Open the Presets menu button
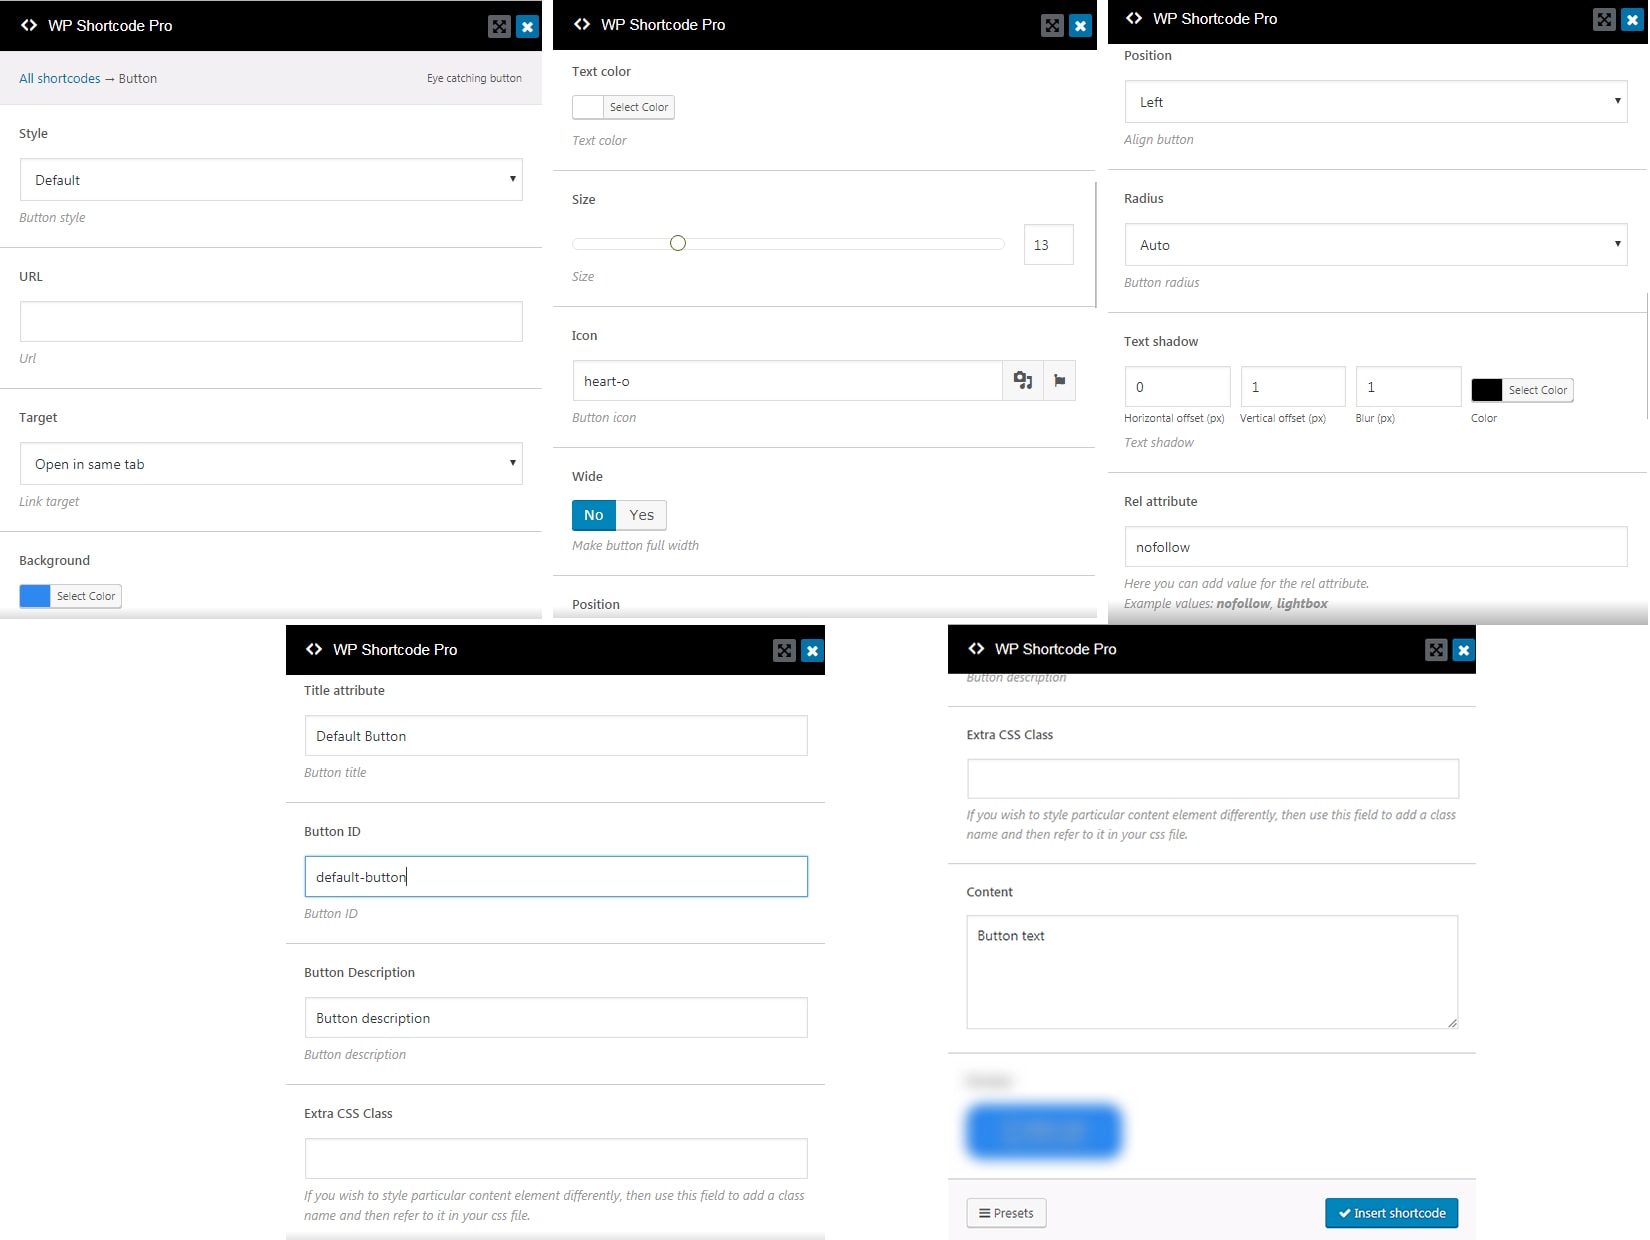Image resolution: width=1650 pixels, height=1240 pixels. pyautogui.click(x=1006, y=1213)
